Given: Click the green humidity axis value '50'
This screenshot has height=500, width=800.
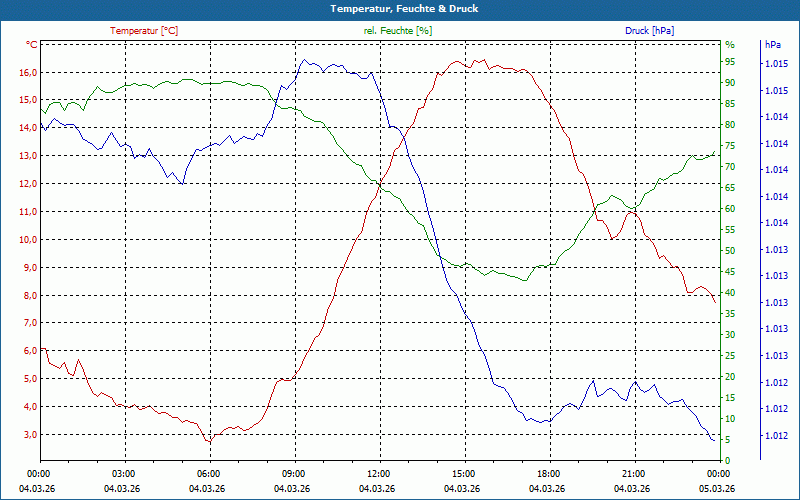Looking at the screenshot, I should [730, 251].
